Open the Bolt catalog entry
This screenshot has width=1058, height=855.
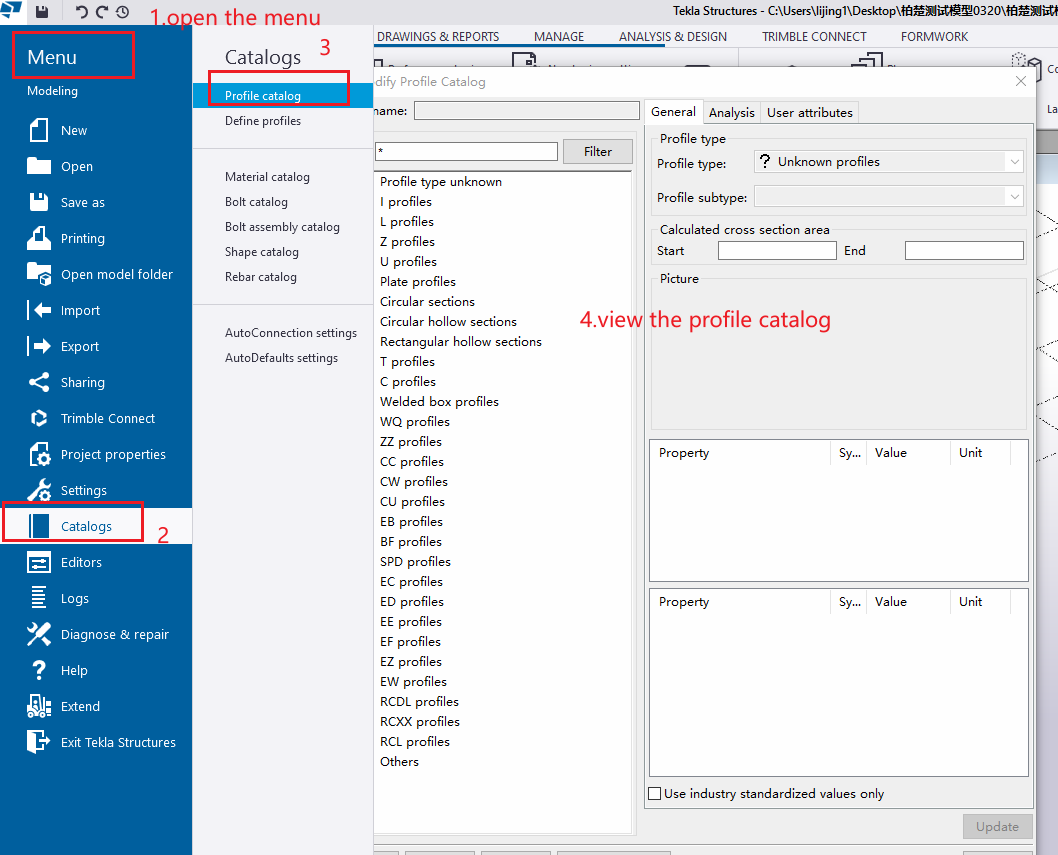tap(256, 202)
